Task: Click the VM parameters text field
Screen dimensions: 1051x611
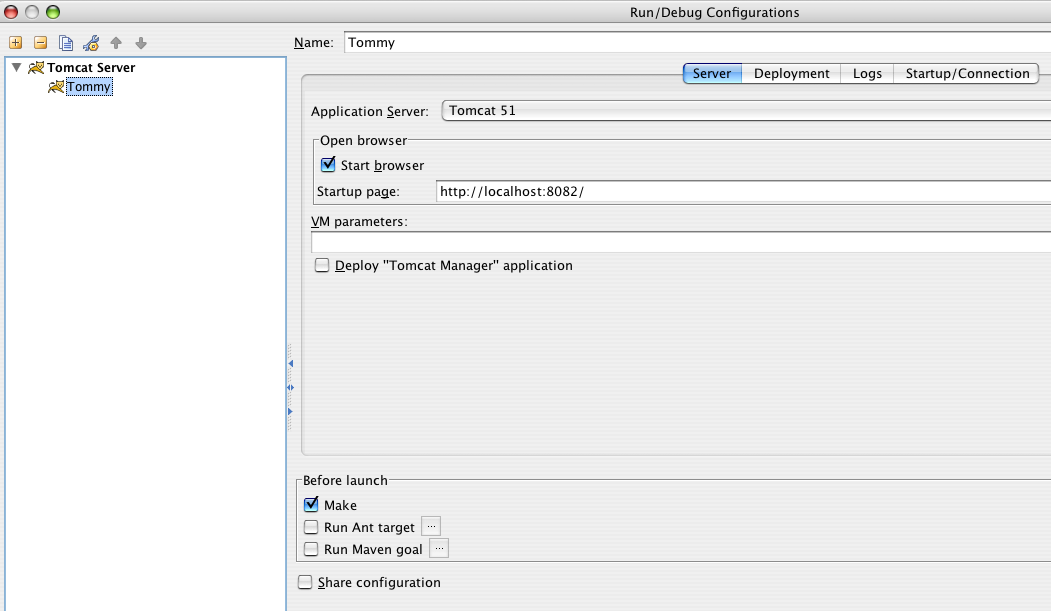Action: (680, 242)
